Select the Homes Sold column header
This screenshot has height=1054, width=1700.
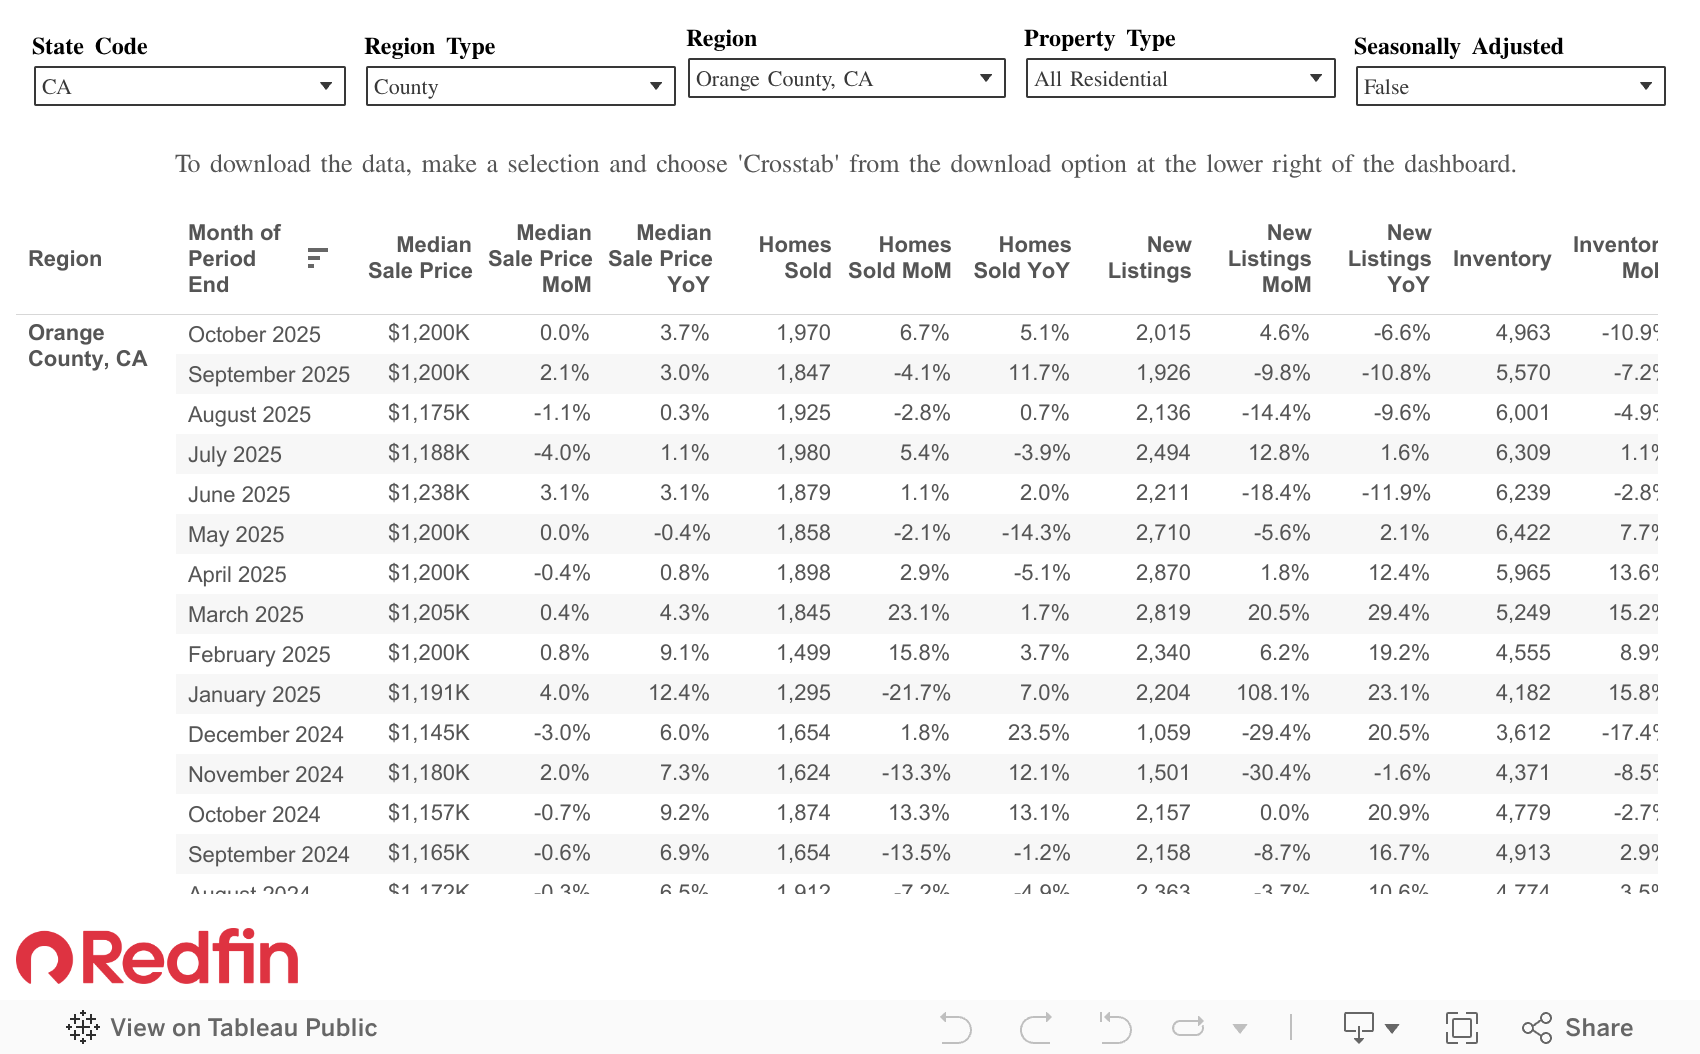point(795,258)
